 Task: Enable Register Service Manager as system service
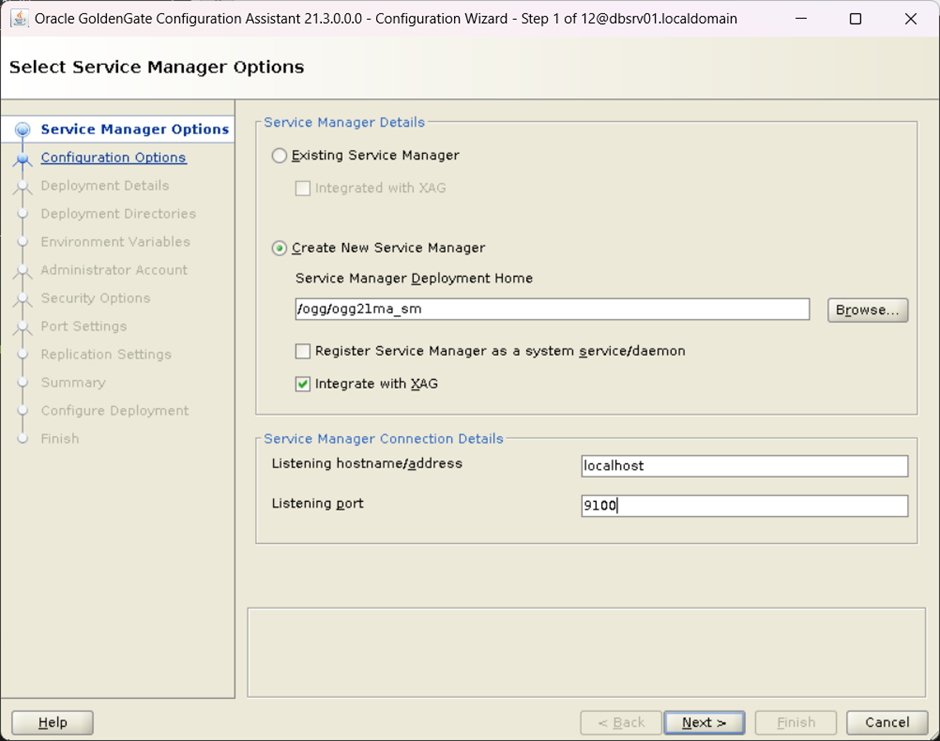pos(303,351)
